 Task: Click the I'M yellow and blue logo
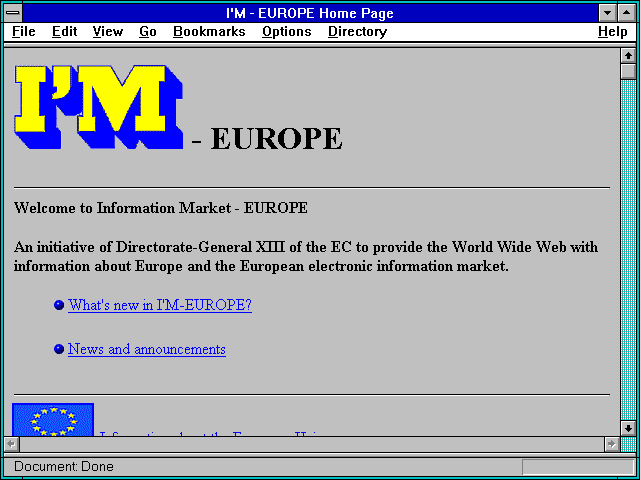[98, 107]
